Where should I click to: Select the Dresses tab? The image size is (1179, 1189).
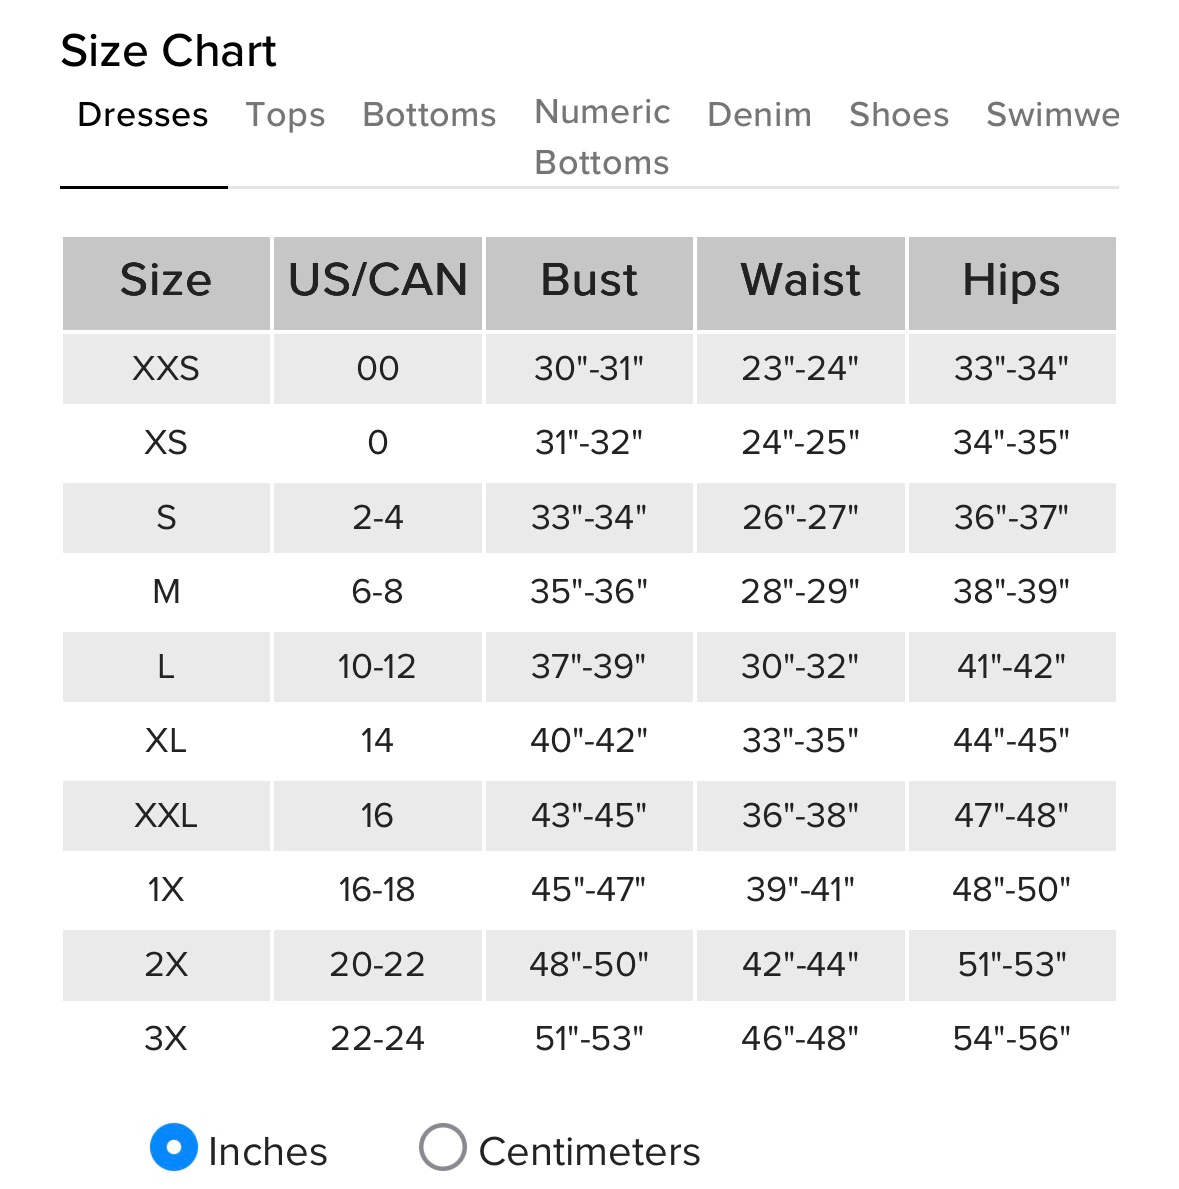pos(143,115)
